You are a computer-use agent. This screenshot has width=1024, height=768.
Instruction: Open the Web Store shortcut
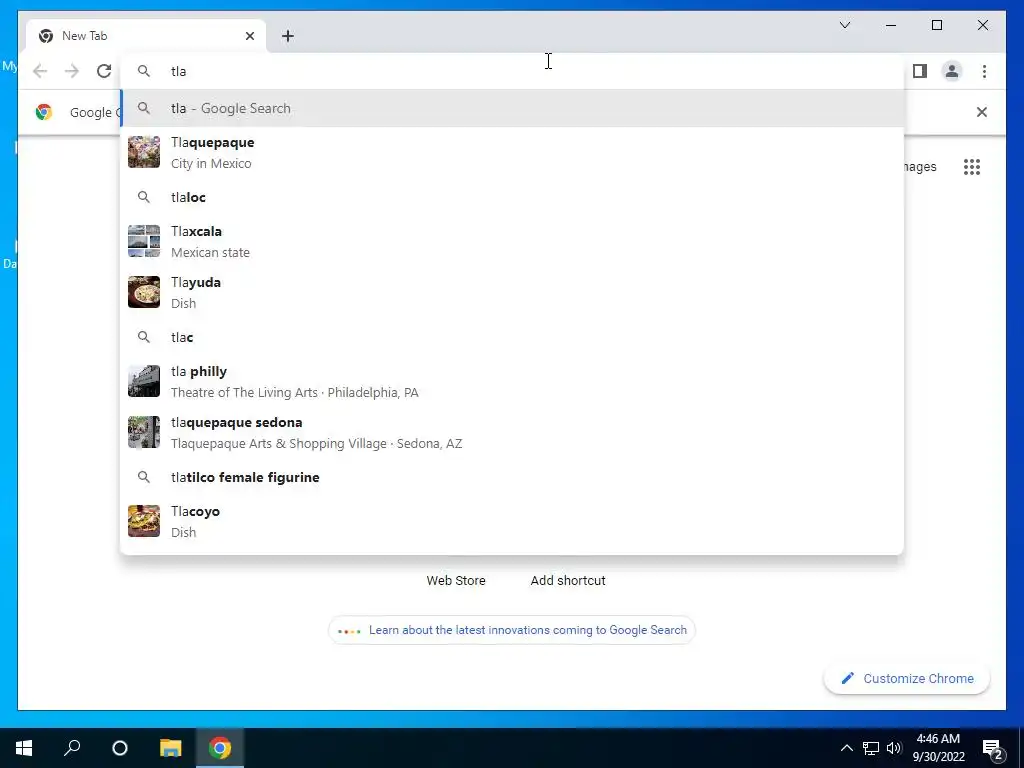(x=456, y=581)
